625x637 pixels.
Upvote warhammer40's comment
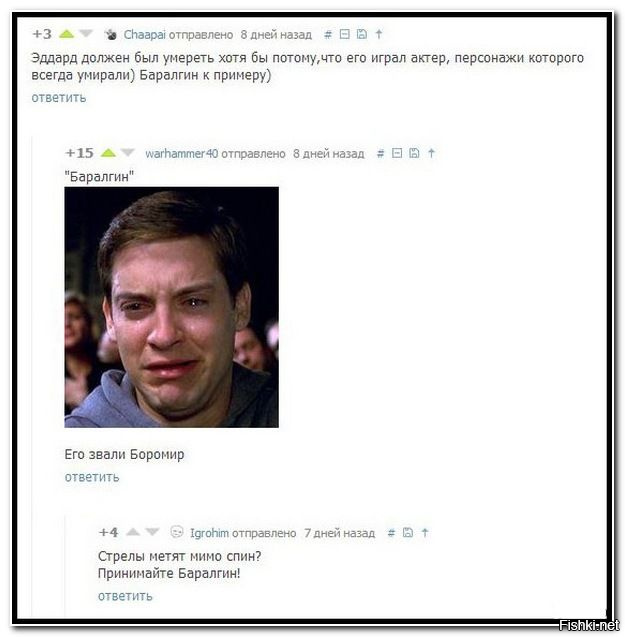click(108, 153)
